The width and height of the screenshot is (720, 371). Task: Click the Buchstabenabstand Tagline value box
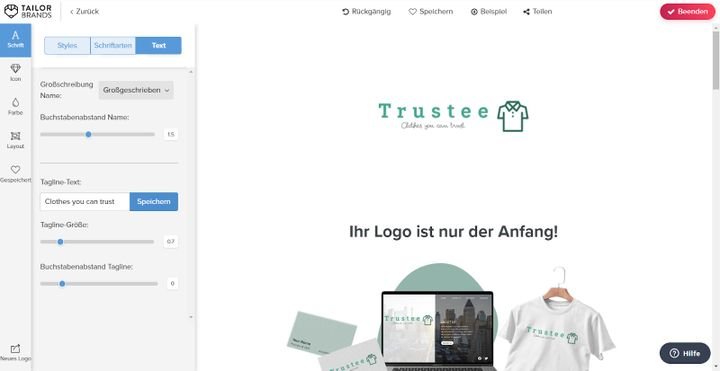[173, 283]
